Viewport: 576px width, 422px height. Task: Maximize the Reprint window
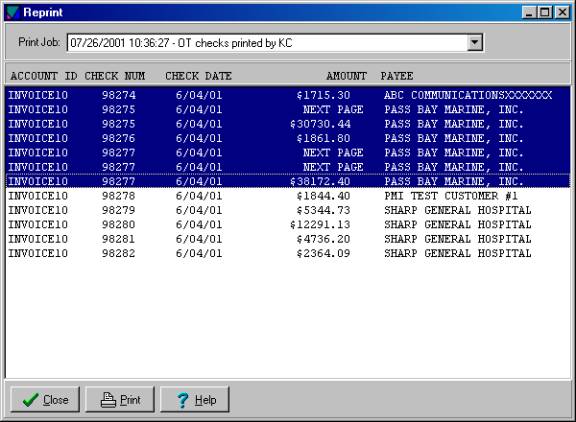[x=545, y=12]
